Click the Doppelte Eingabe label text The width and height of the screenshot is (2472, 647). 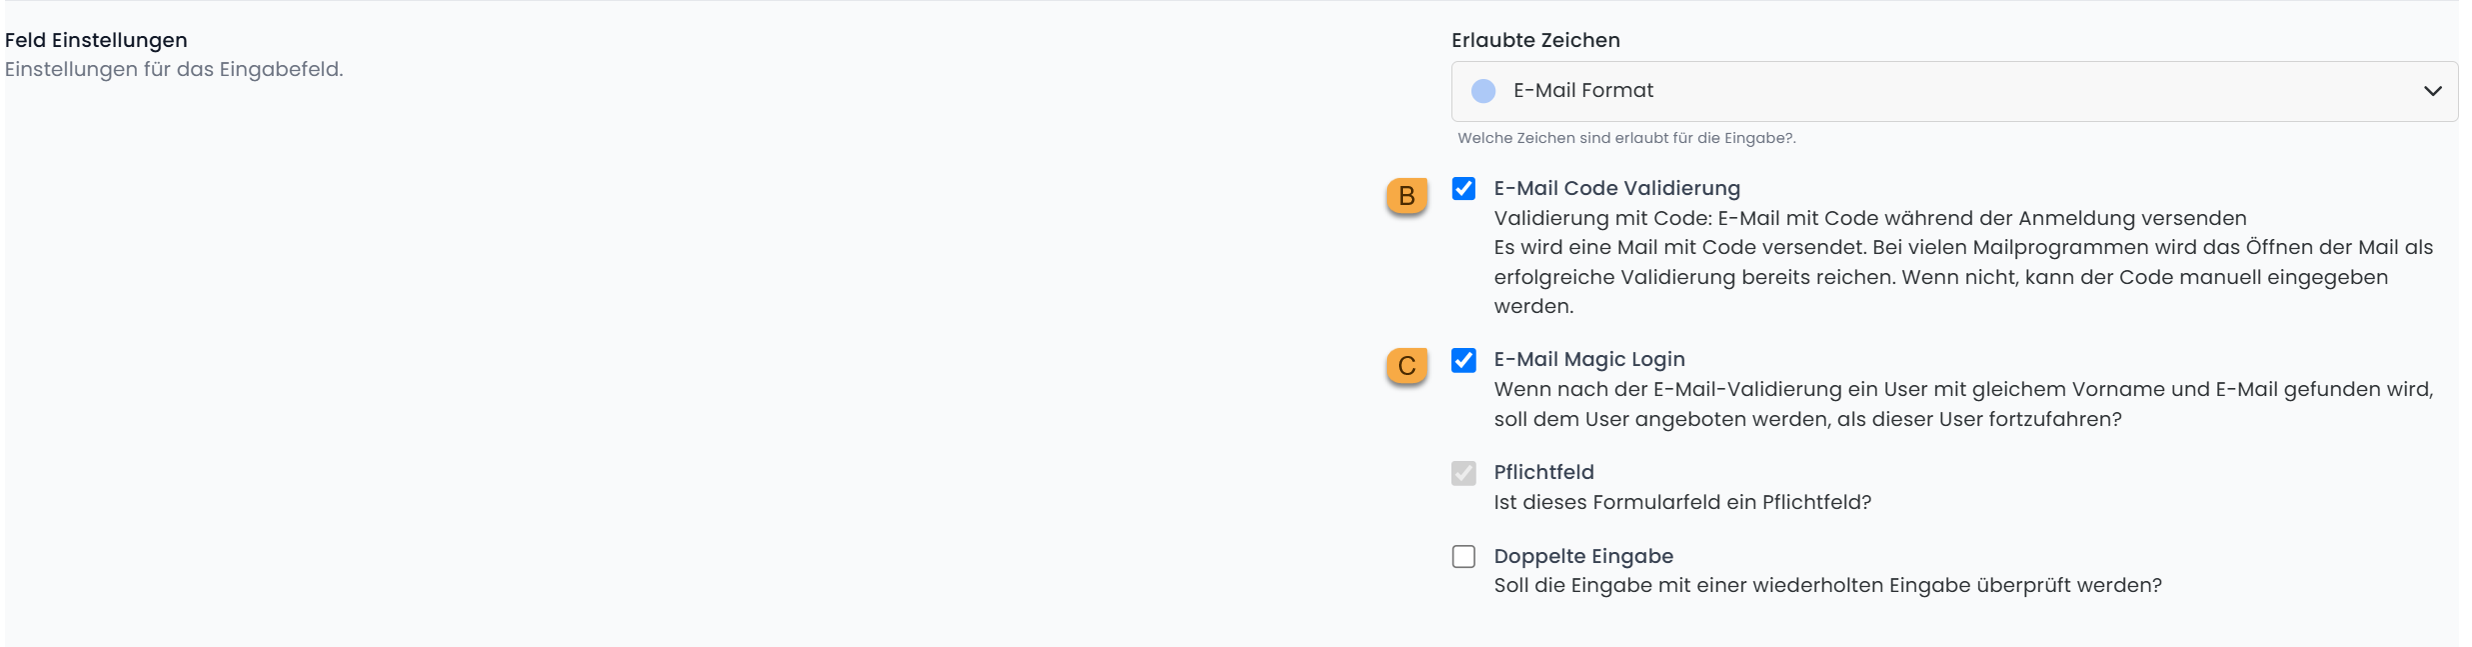coord(1583,556)
